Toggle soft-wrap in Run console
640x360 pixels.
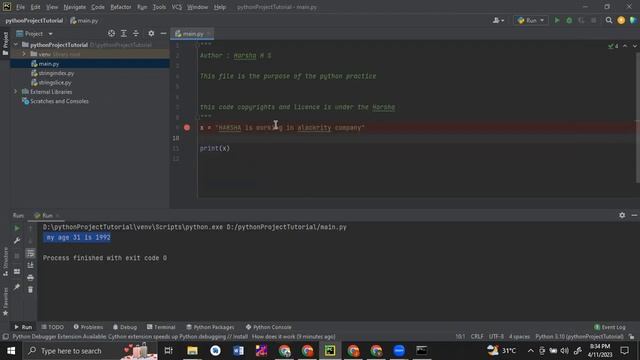pos(30,253)
